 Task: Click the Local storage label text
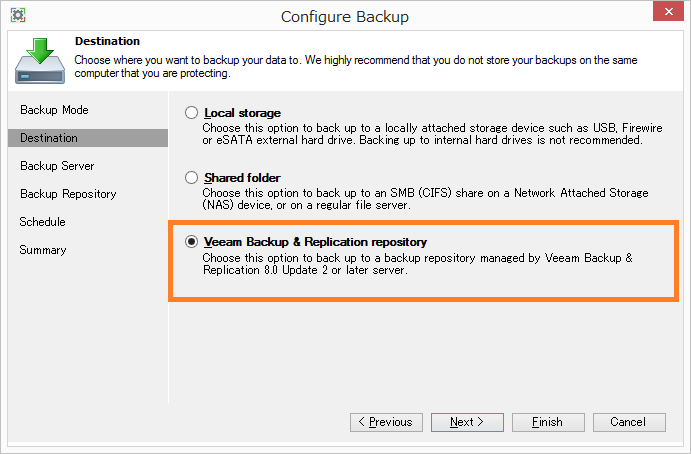pos(242,113)
